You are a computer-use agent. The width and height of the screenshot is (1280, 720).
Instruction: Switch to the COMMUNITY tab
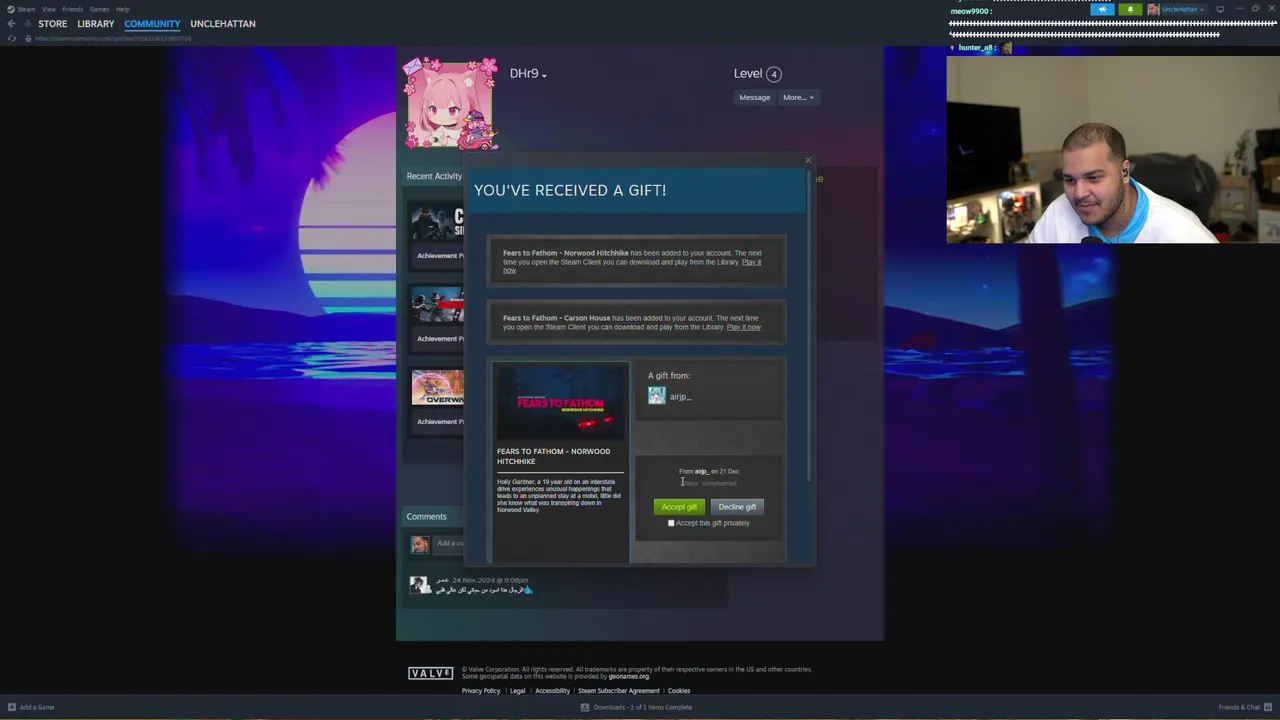point(152,24)
